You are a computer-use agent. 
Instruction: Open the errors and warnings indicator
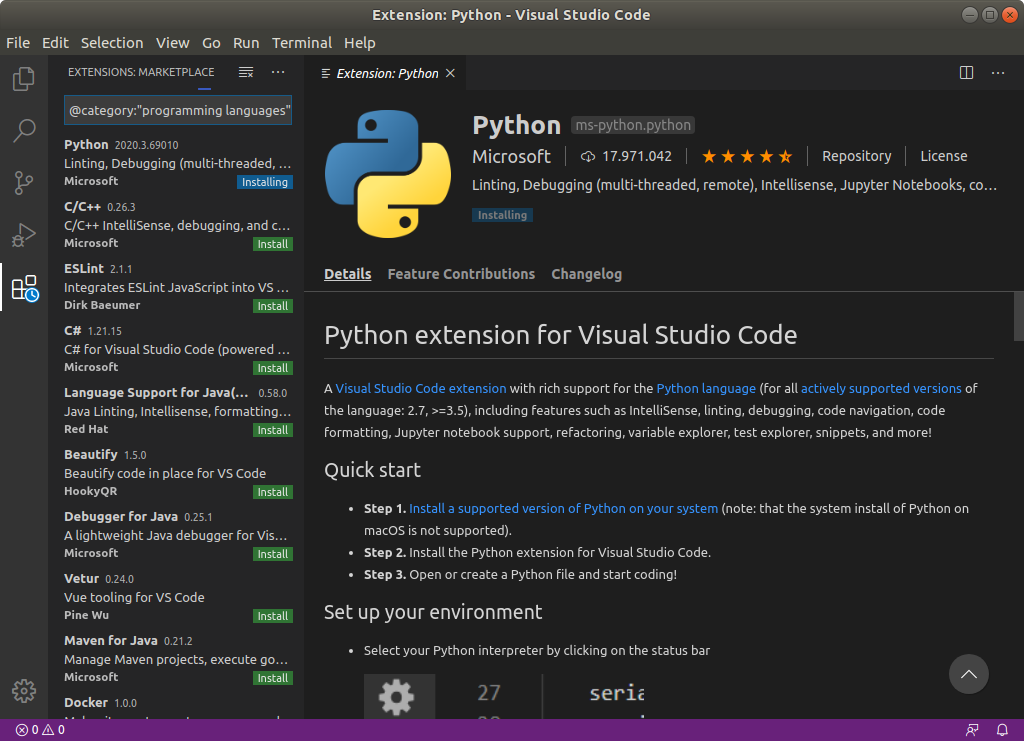(40, 730)
